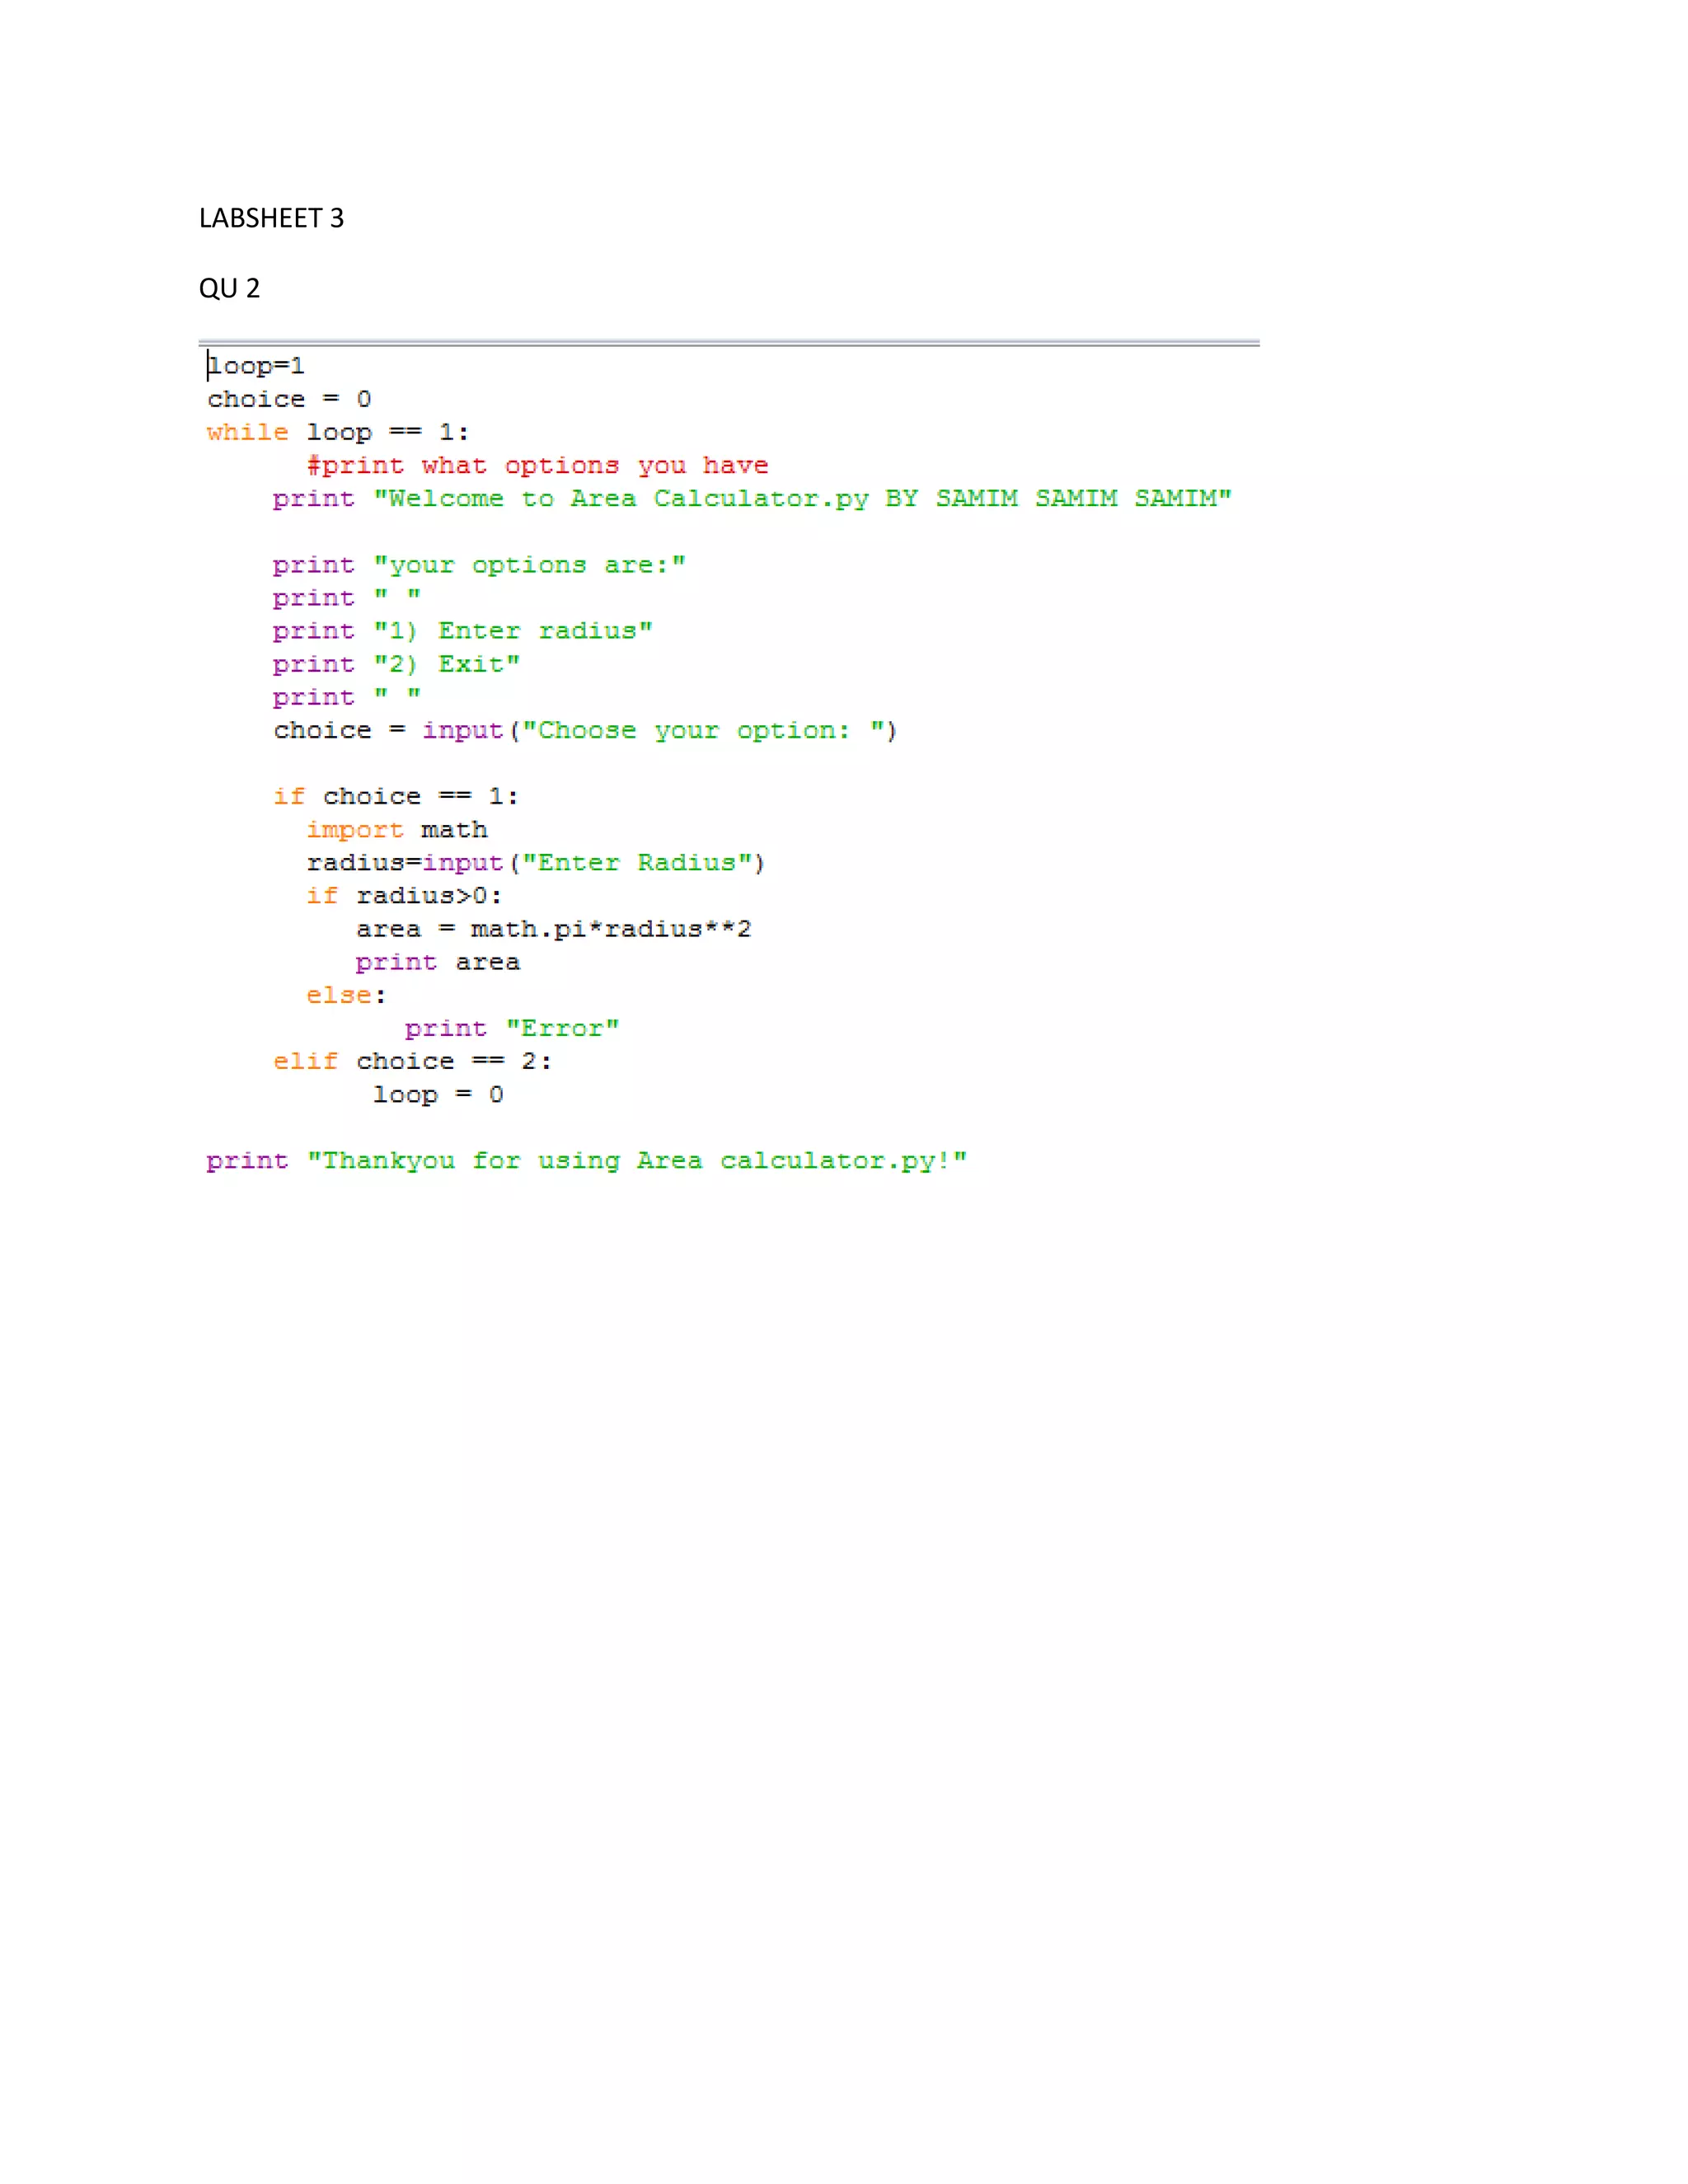
Task: Click the print "Error" line
Action: coord(511,1028)
